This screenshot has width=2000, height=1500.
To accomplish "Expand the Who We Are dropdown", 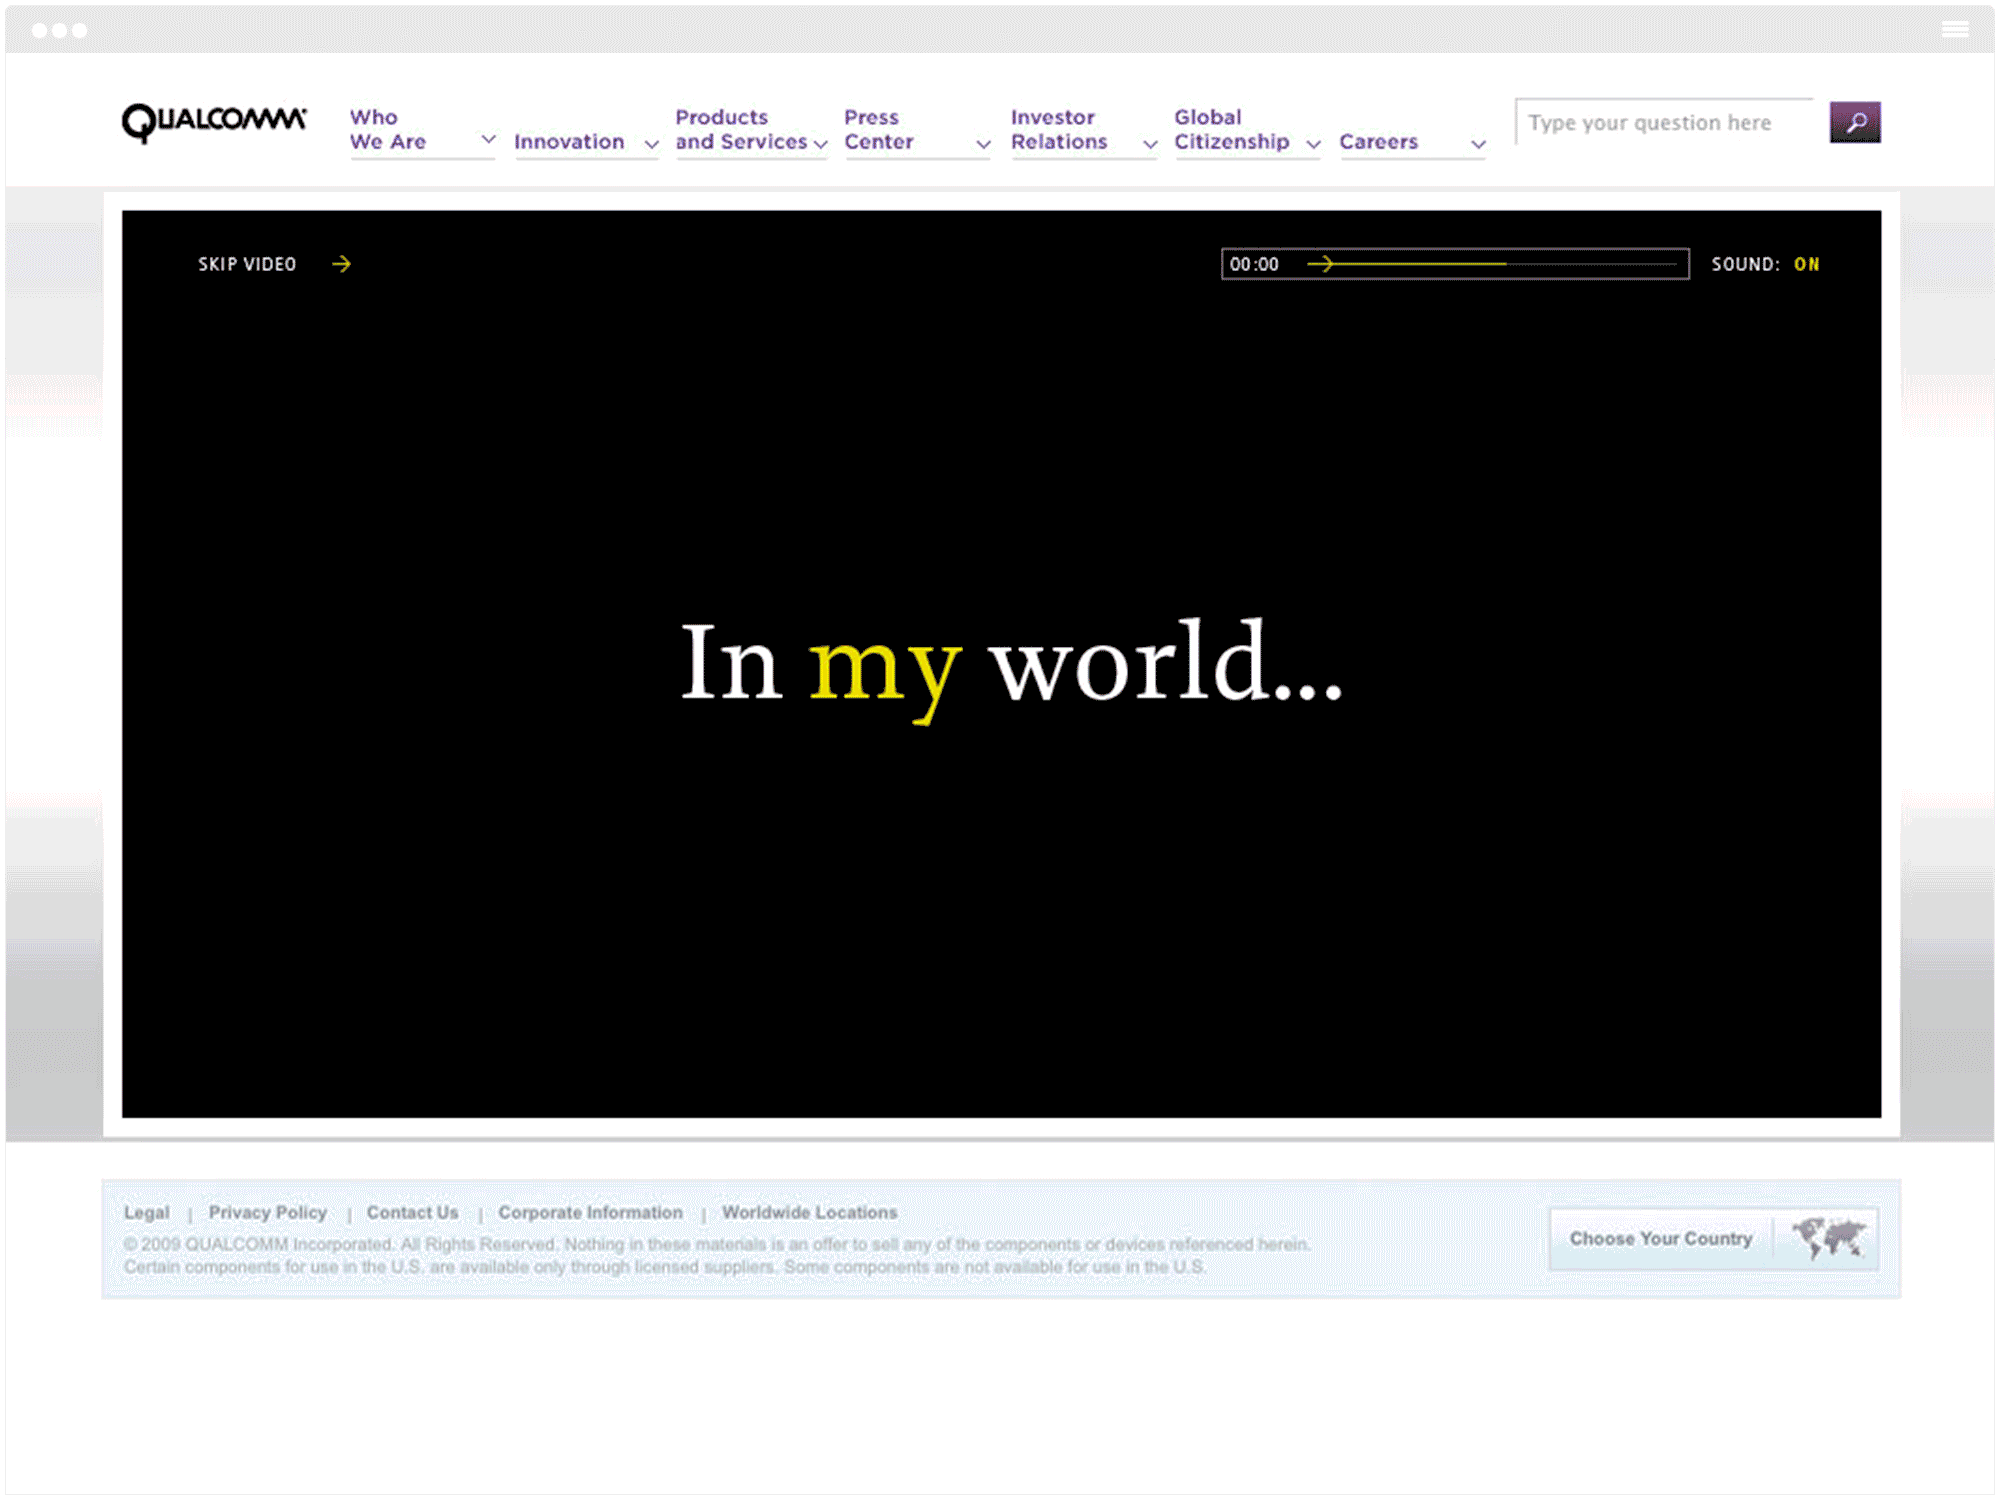I will [489, 141].
